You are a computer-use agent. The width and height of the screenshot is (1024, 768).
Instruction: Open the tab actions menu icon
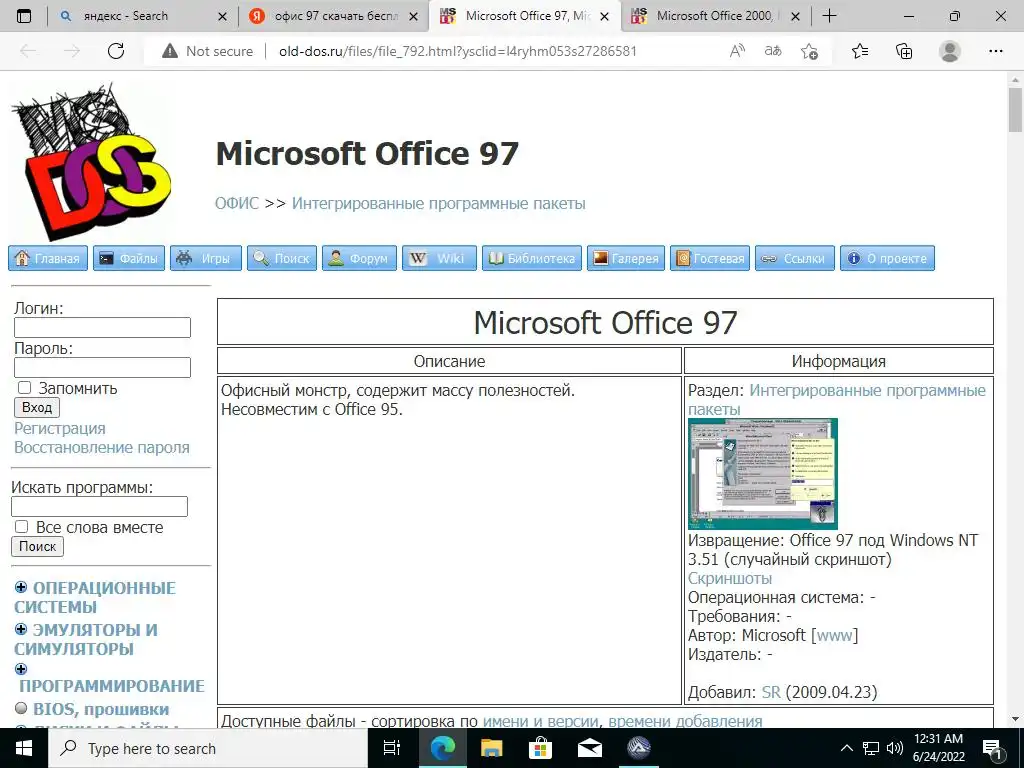(24, 16)
